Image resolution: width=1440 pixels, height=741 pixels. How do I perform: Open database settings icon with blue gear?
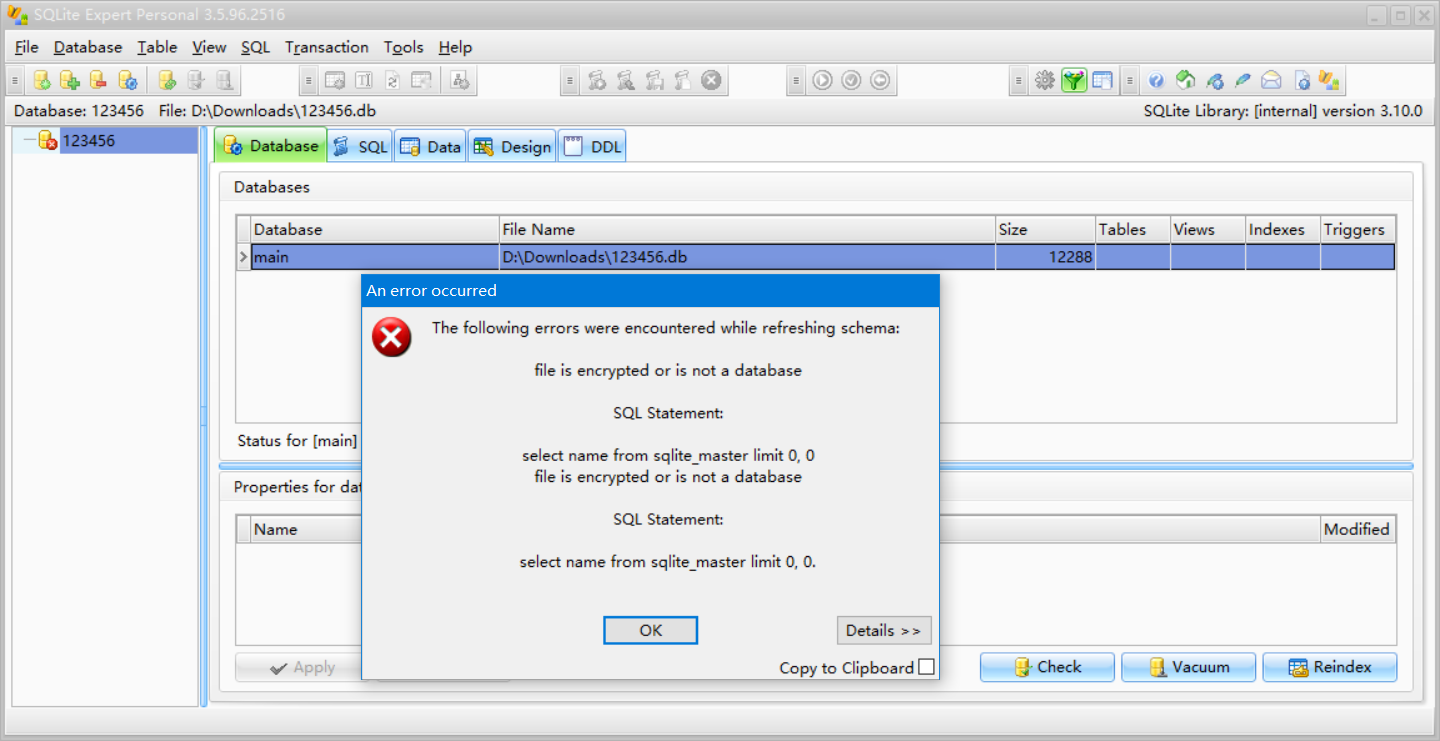127,80
